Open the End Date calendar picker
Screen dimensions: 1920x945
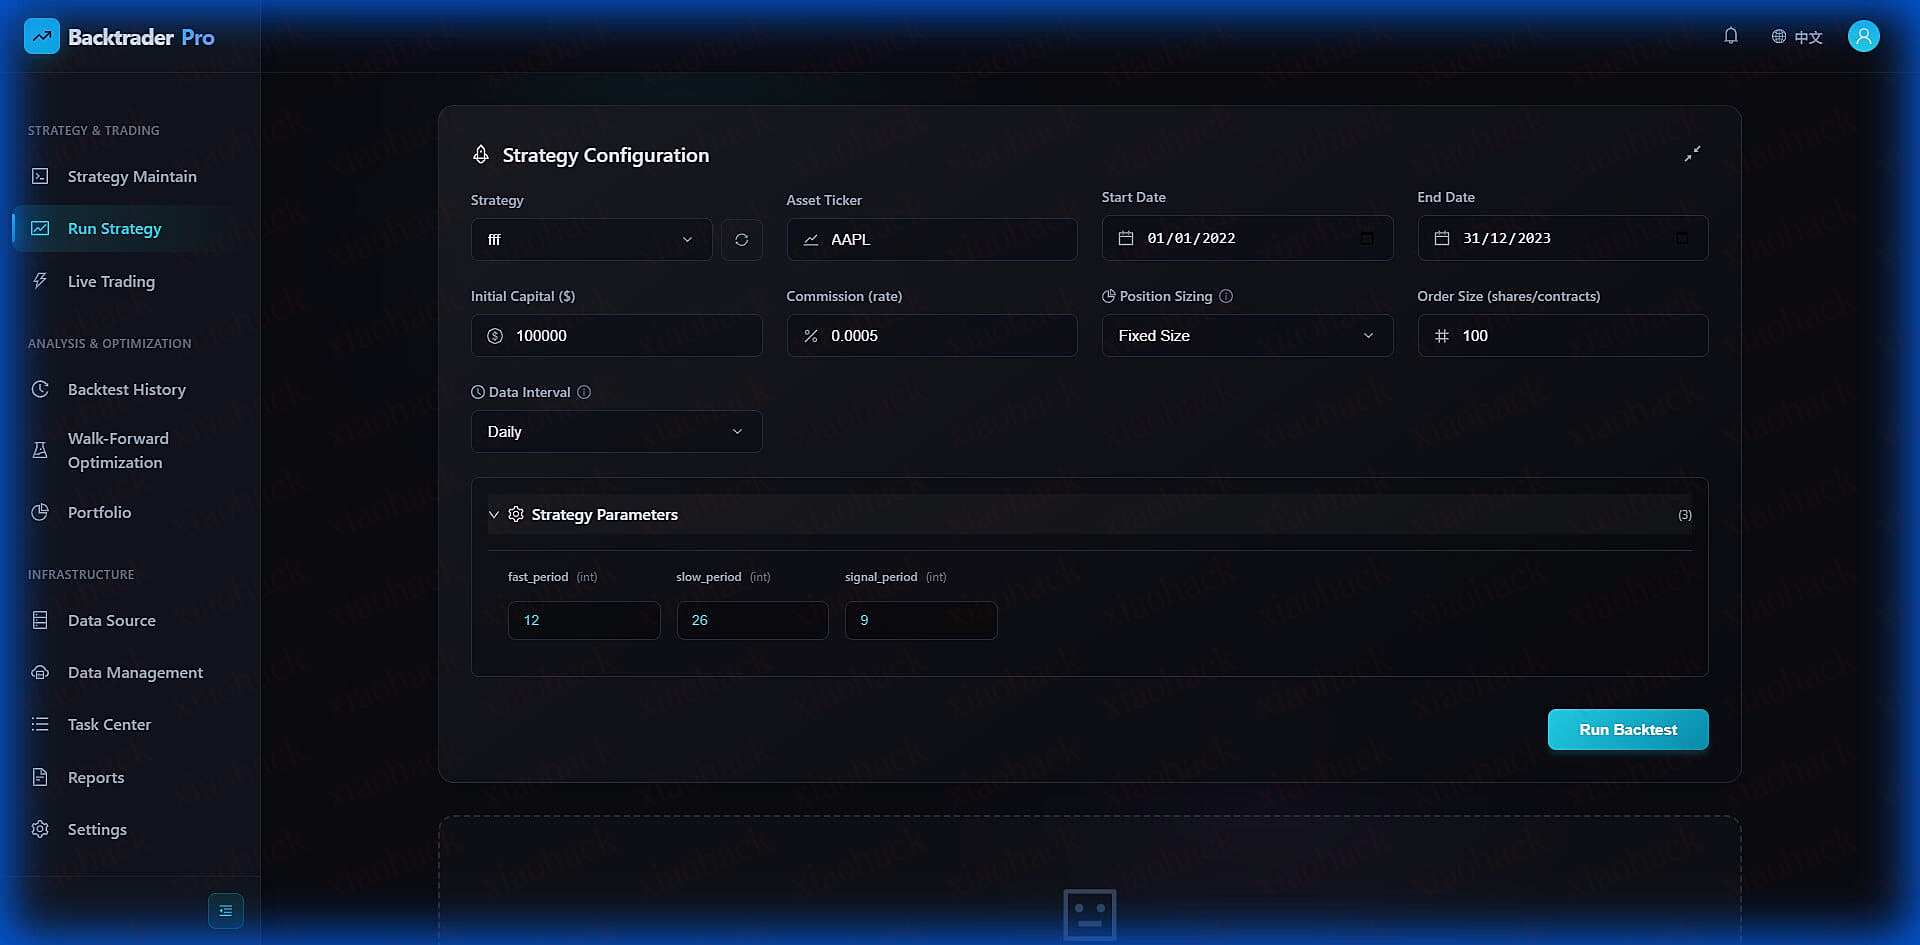pos(1683,238)
